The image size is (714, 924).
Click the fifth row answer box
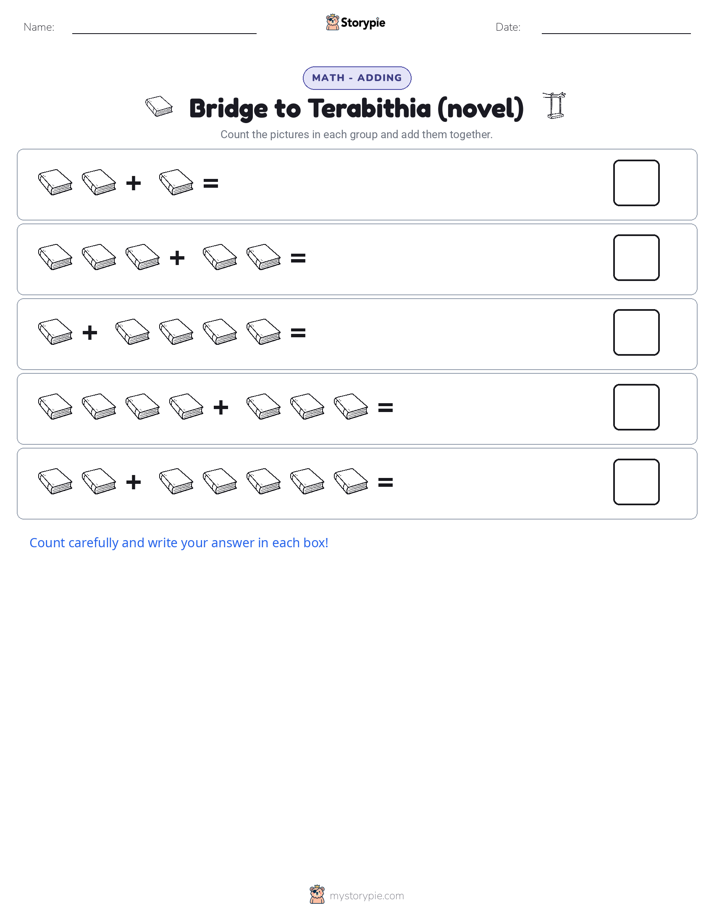click(x=636, y=482)
